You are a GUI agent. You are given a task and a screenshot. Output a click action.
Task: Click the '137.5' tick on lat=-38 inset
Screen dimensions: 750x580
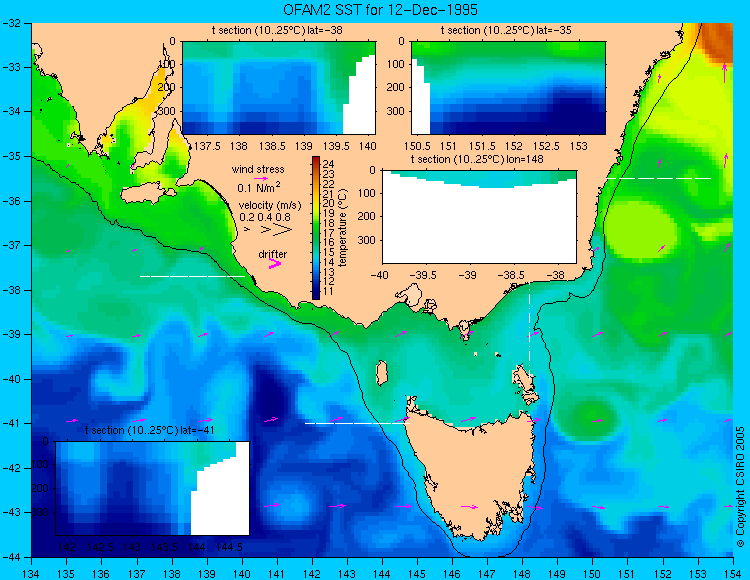[207, 146]
